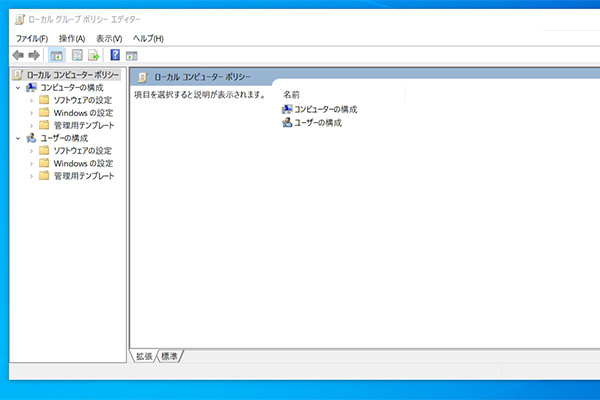The image size is (600, 400).
Task: Collapse the ユーザーの構成 tree node
Action: 18,138
